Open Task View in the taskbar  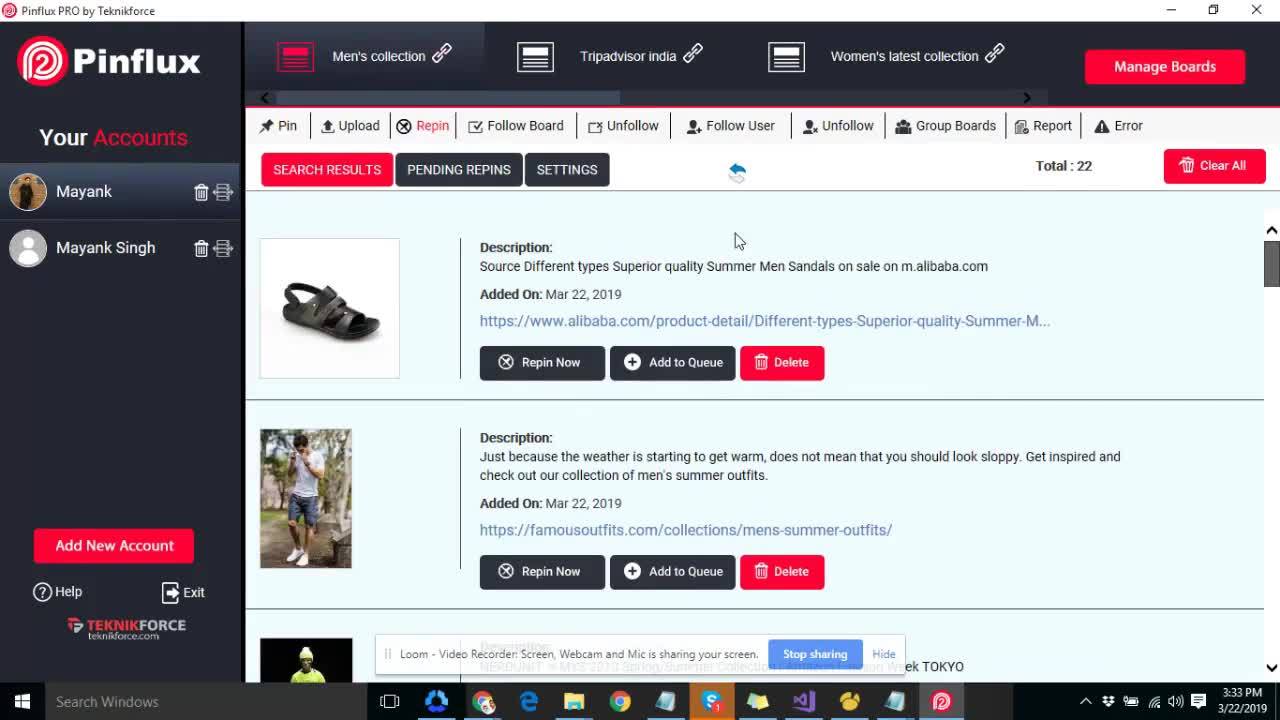click(390, 702)
